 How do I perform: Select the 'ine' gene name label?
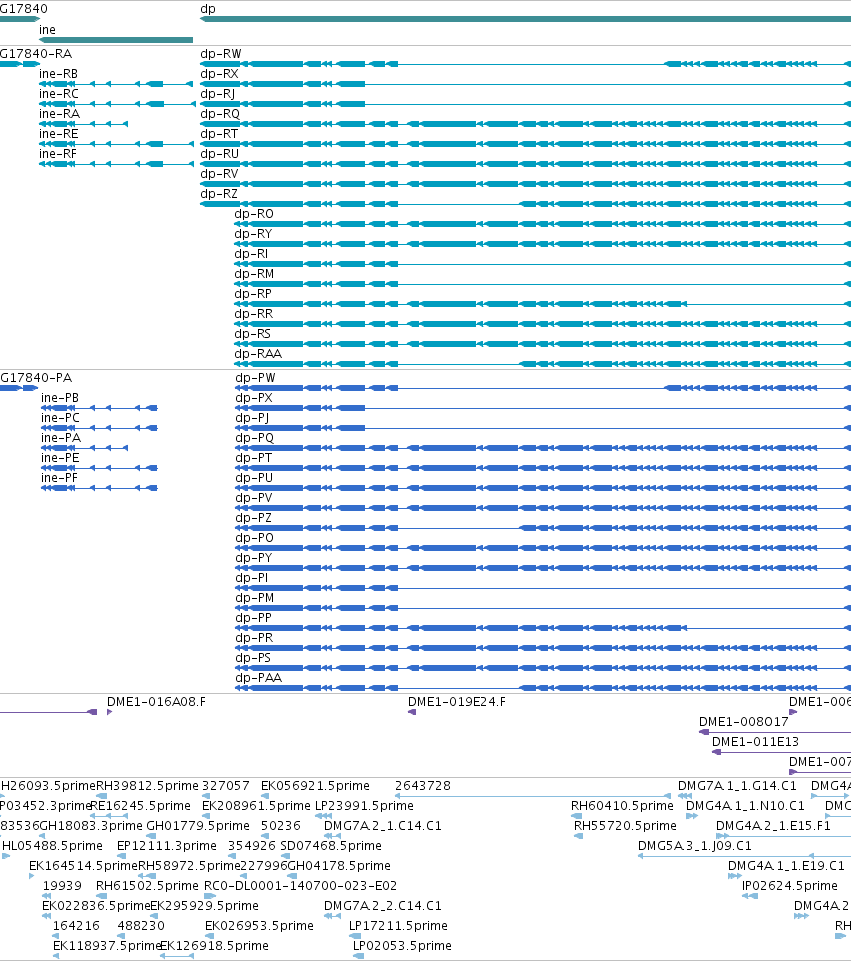[x=47, y=29]
